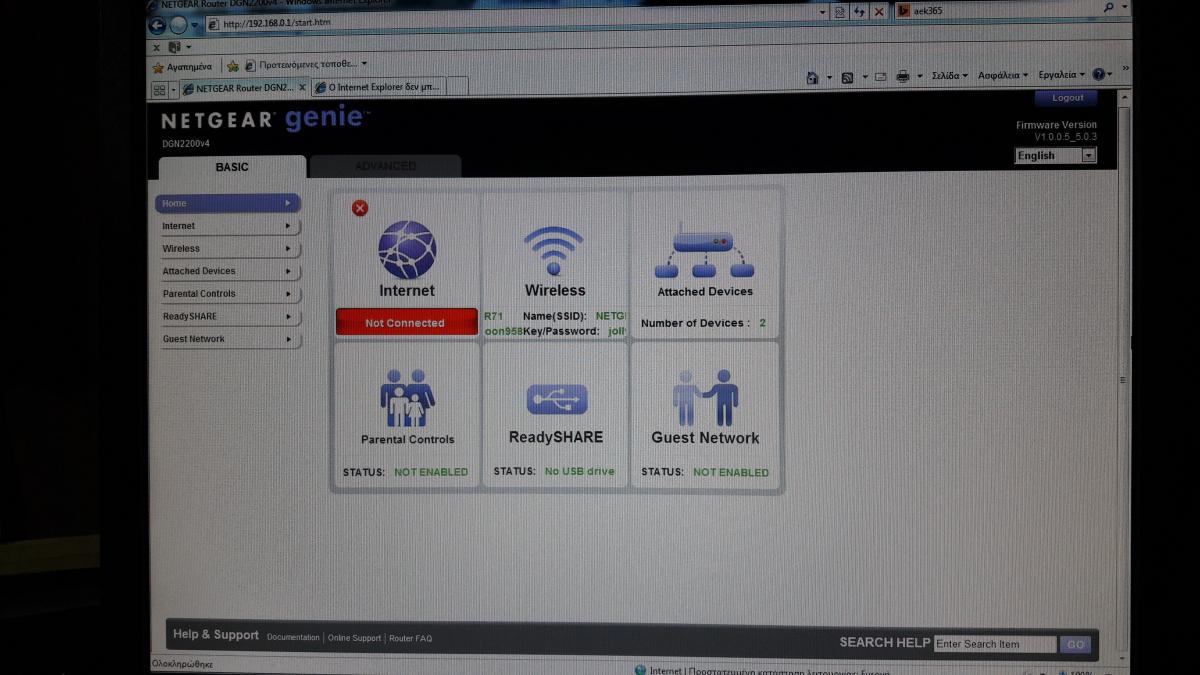
Task: Click browser Back arrow button
Action: (157, 25)
